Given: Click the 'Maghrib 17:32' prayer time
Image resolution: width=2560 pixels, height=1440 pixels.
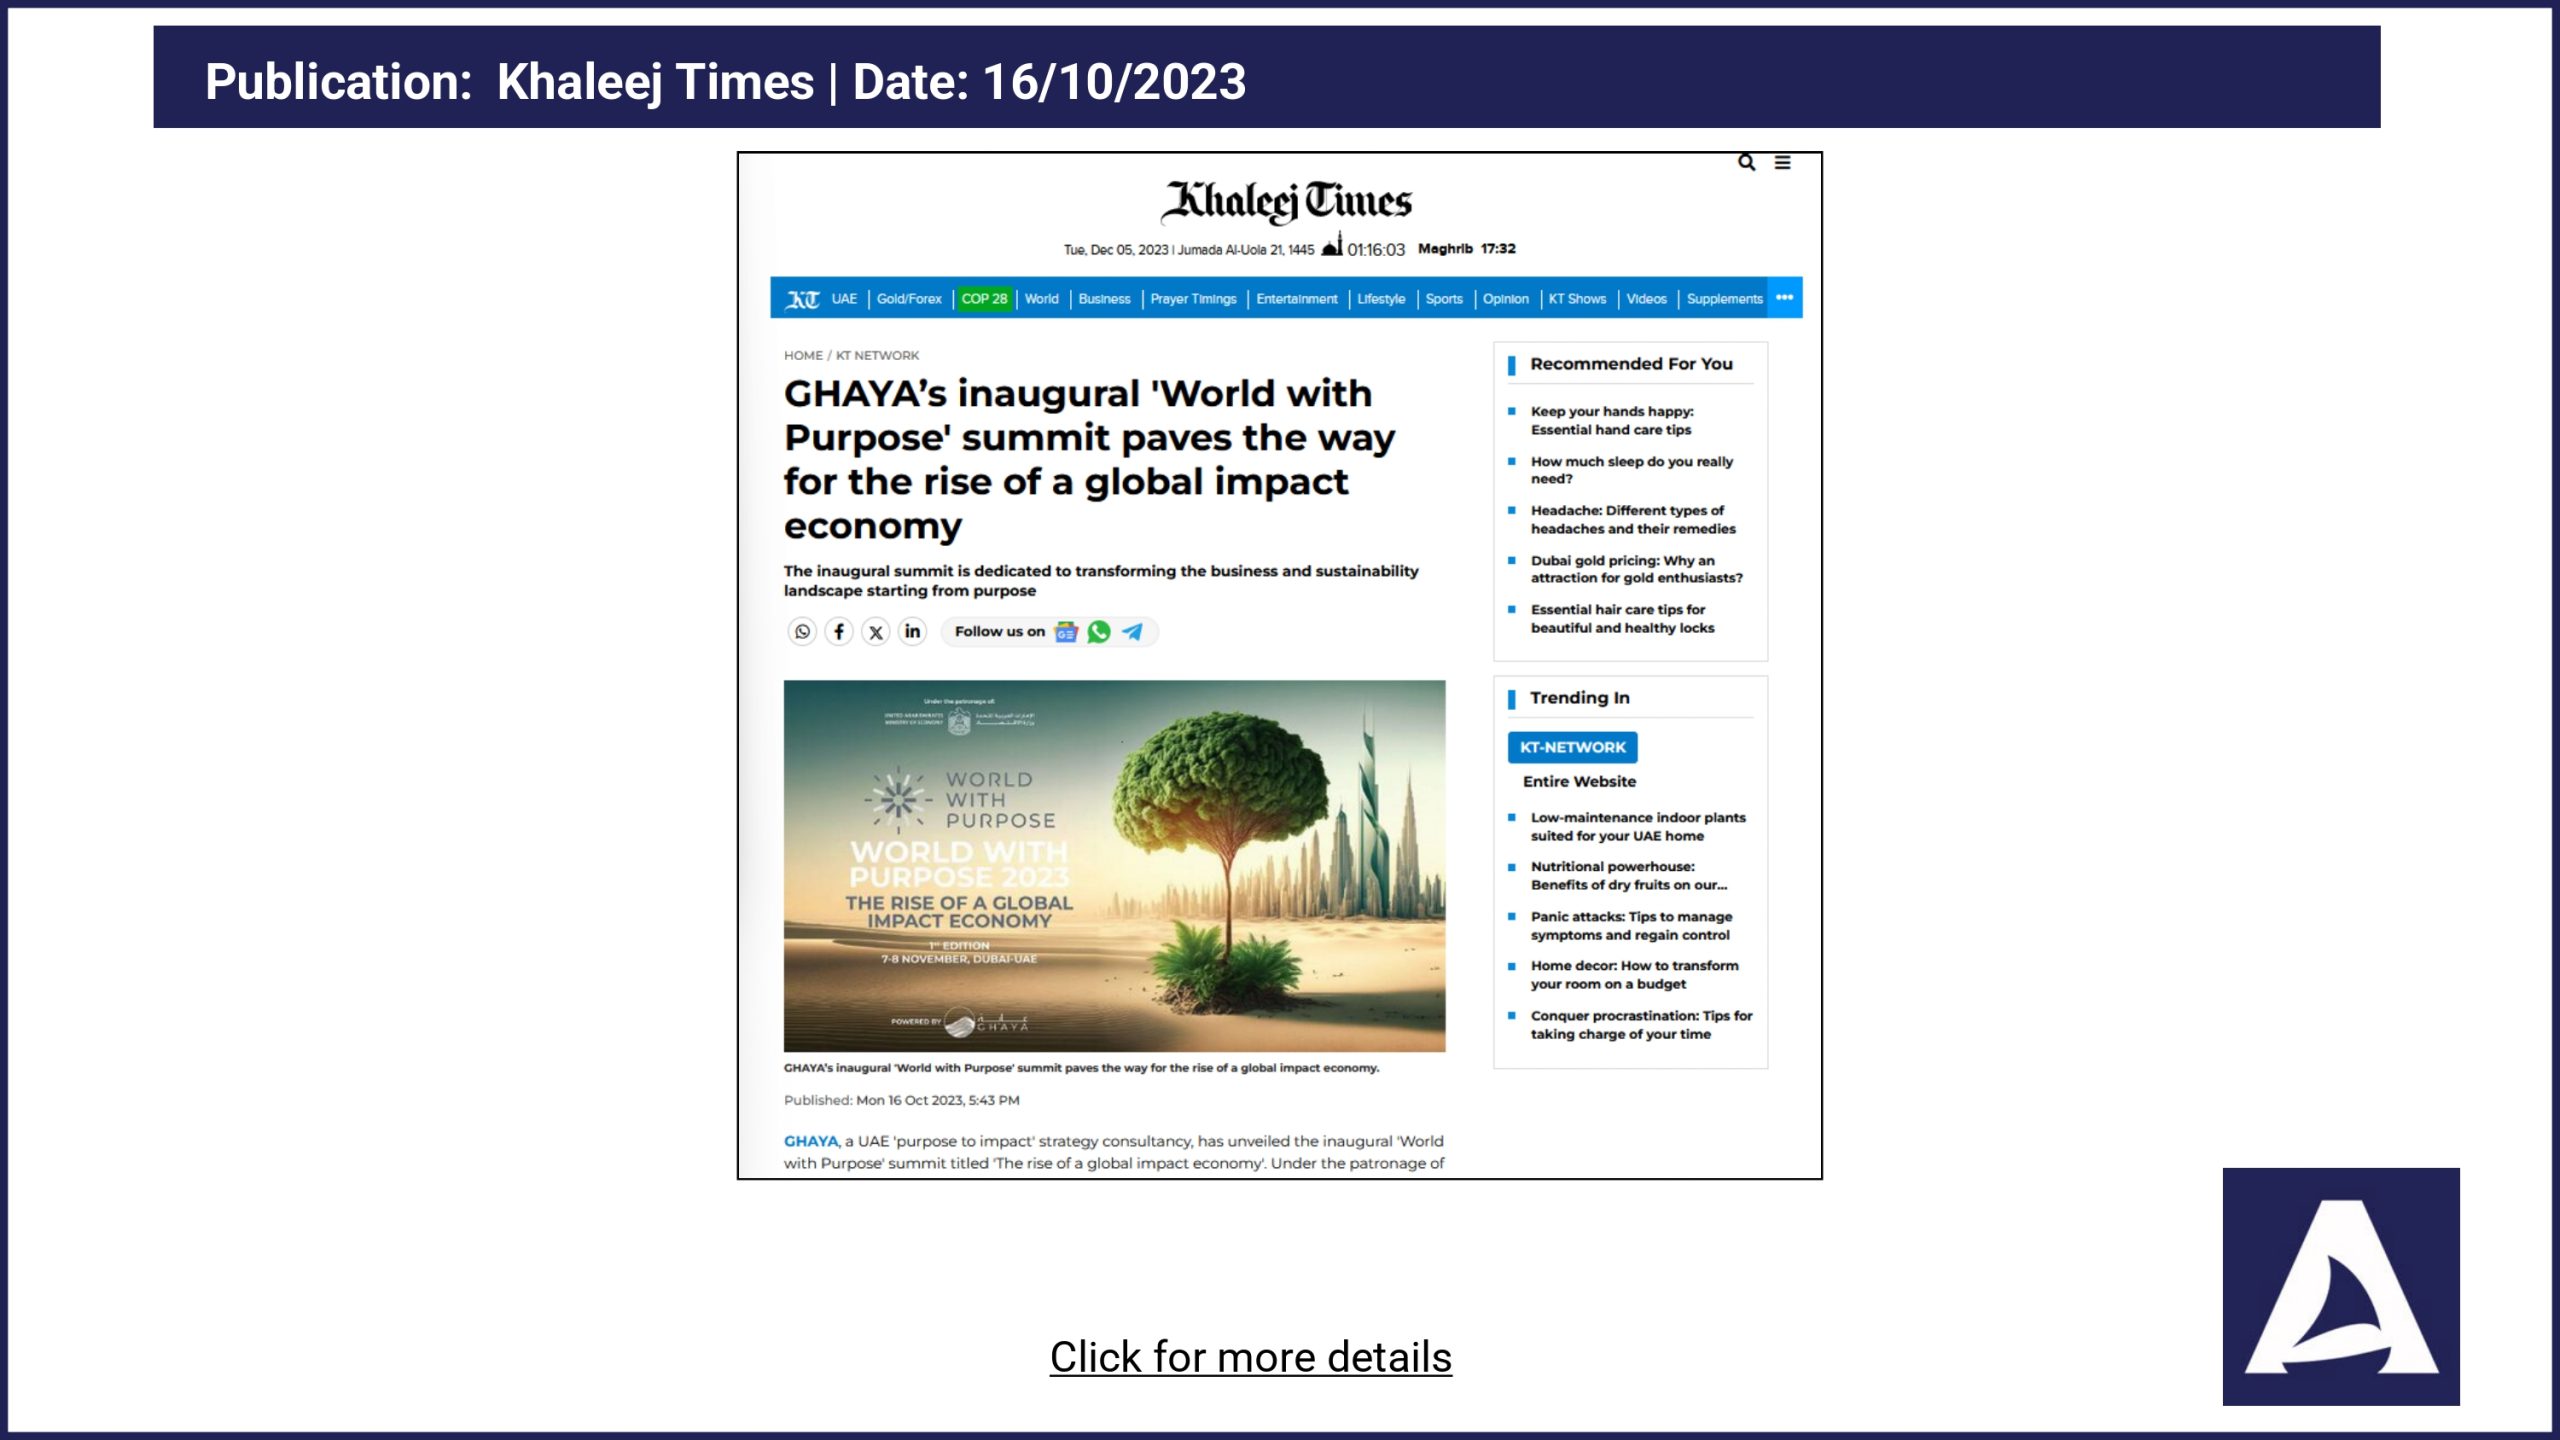Looking at the screenshot, I should (x=1466, y=248).
